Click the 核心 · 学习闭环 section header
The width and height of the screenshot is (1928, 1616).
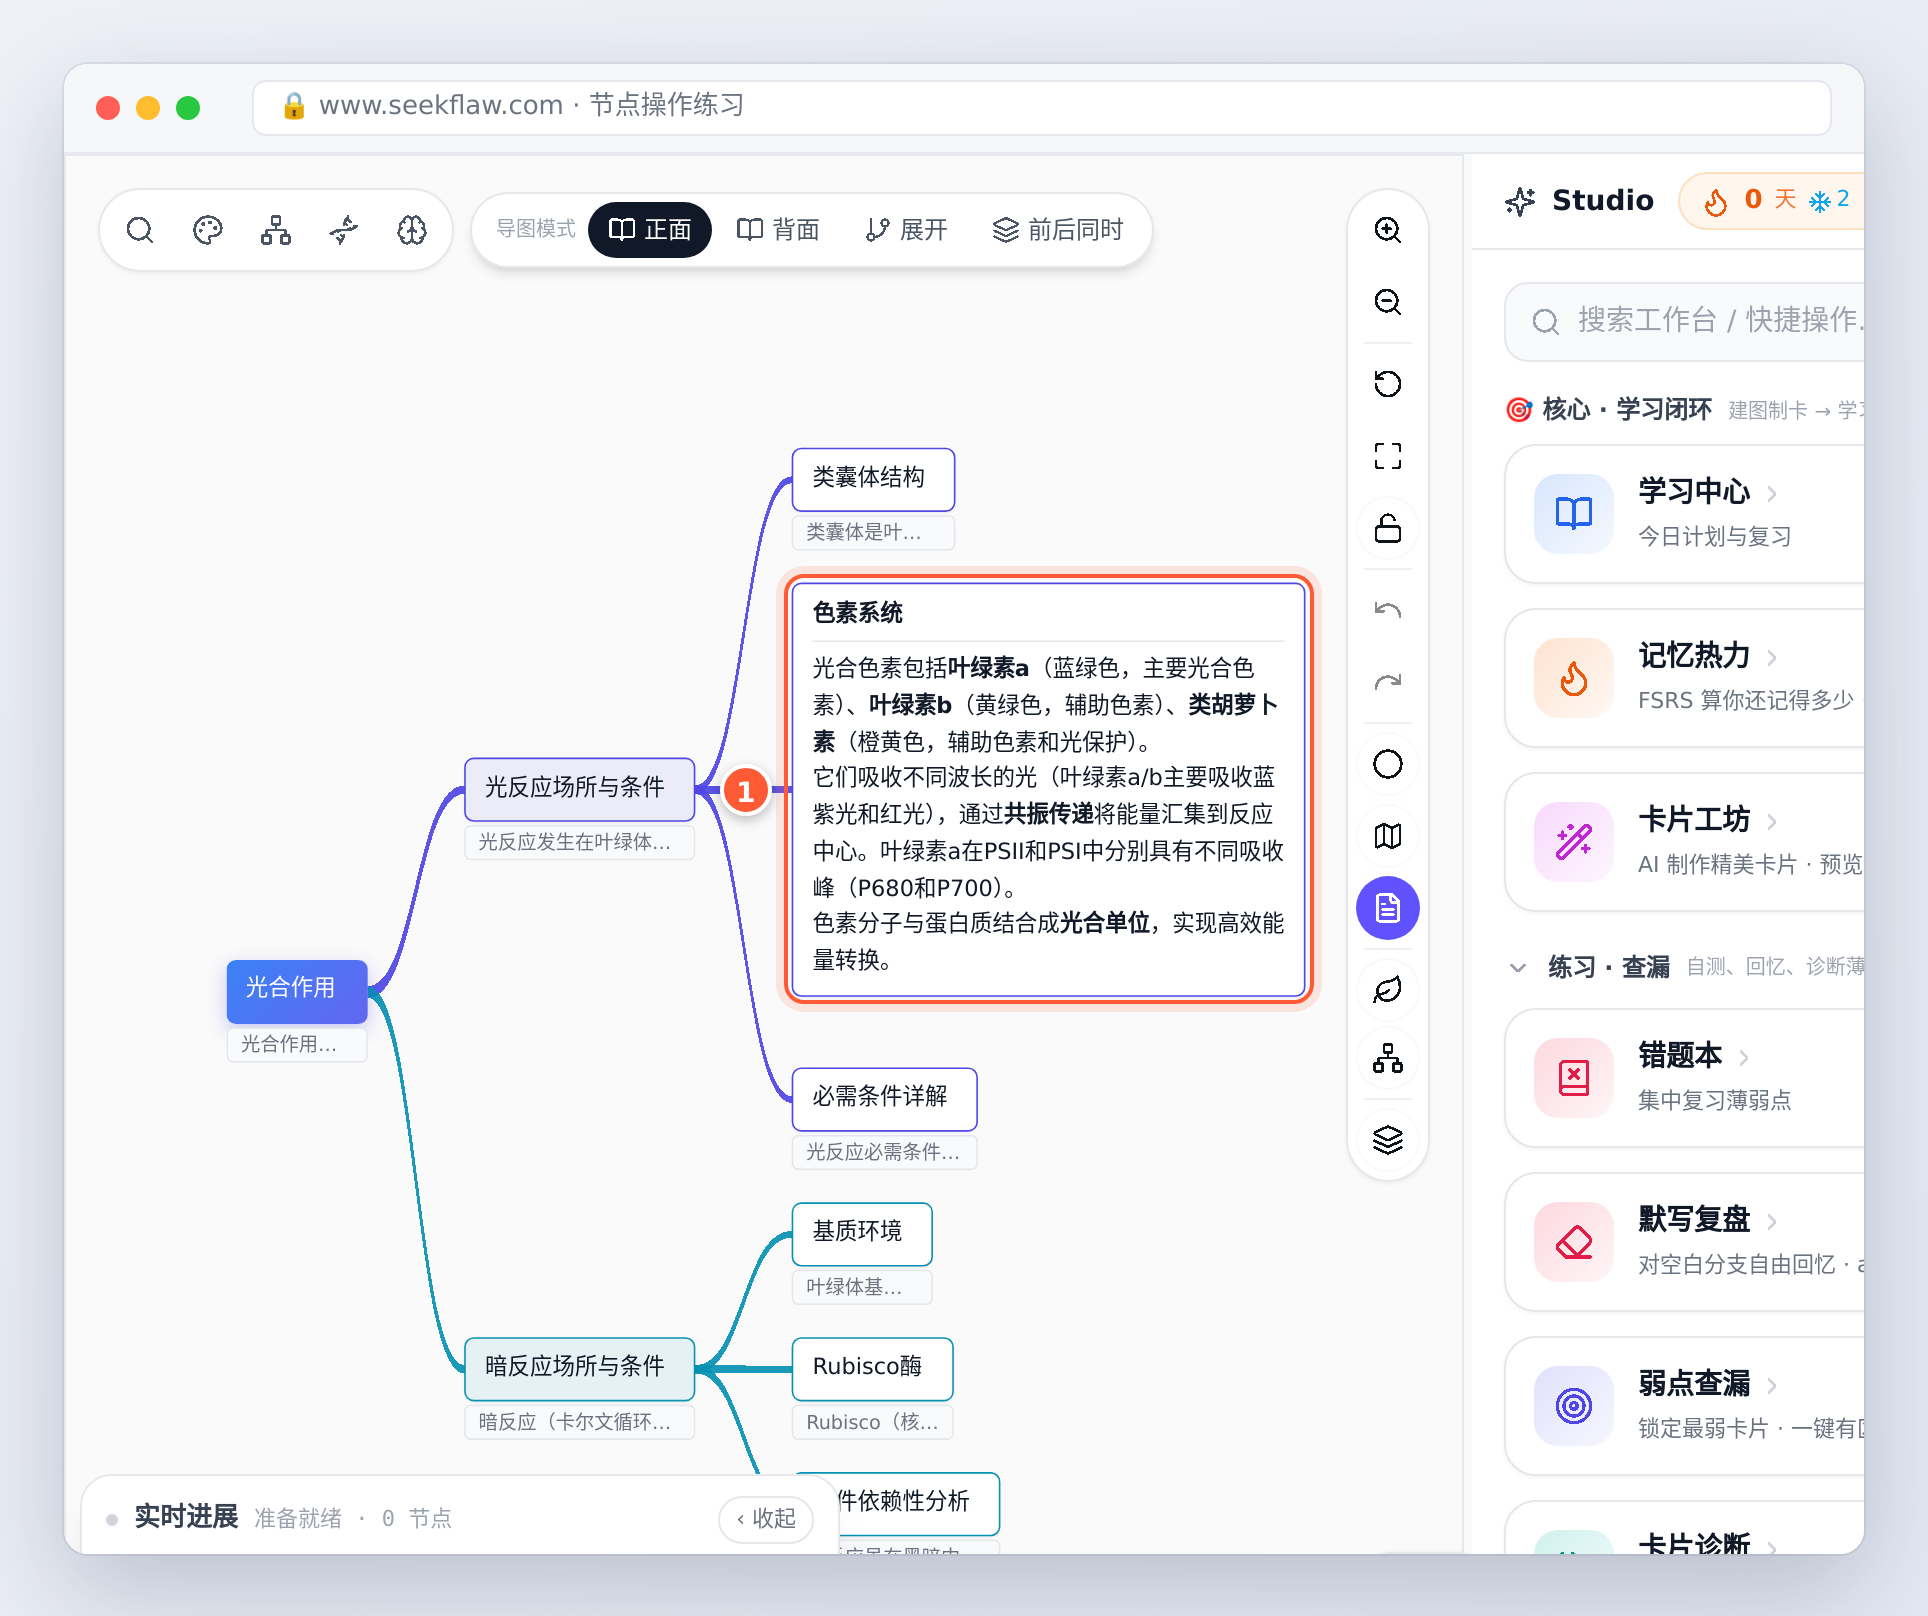coord(1627,409)
